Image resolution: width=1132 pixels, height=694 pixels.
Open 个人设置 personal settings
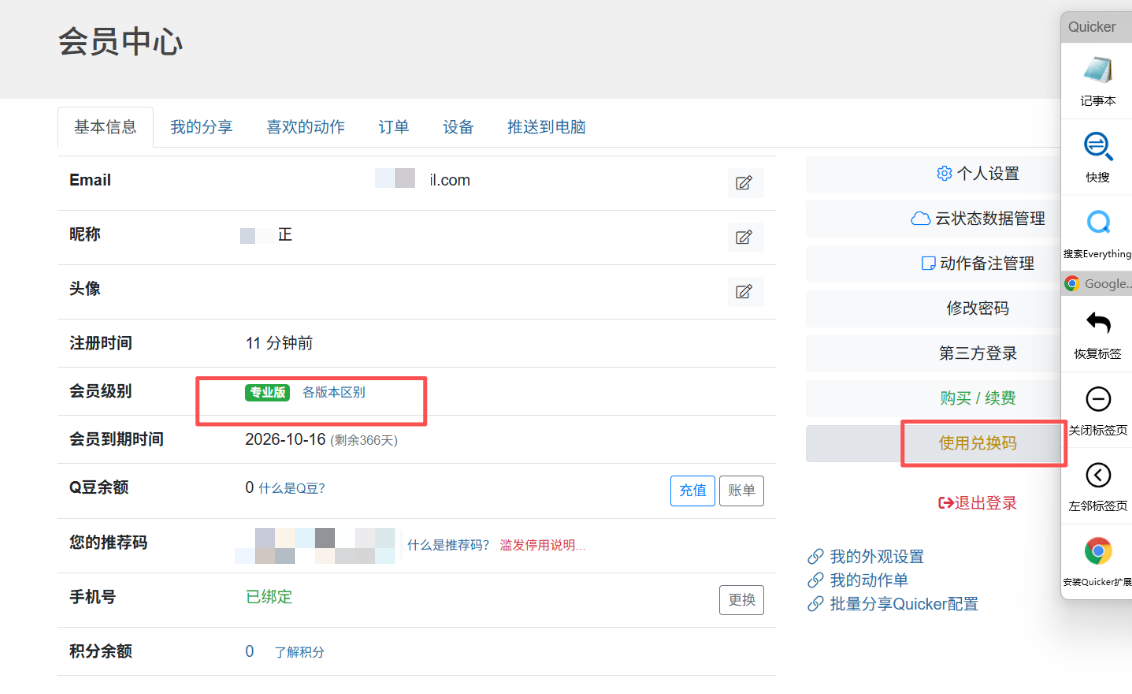tap(978, 173)
